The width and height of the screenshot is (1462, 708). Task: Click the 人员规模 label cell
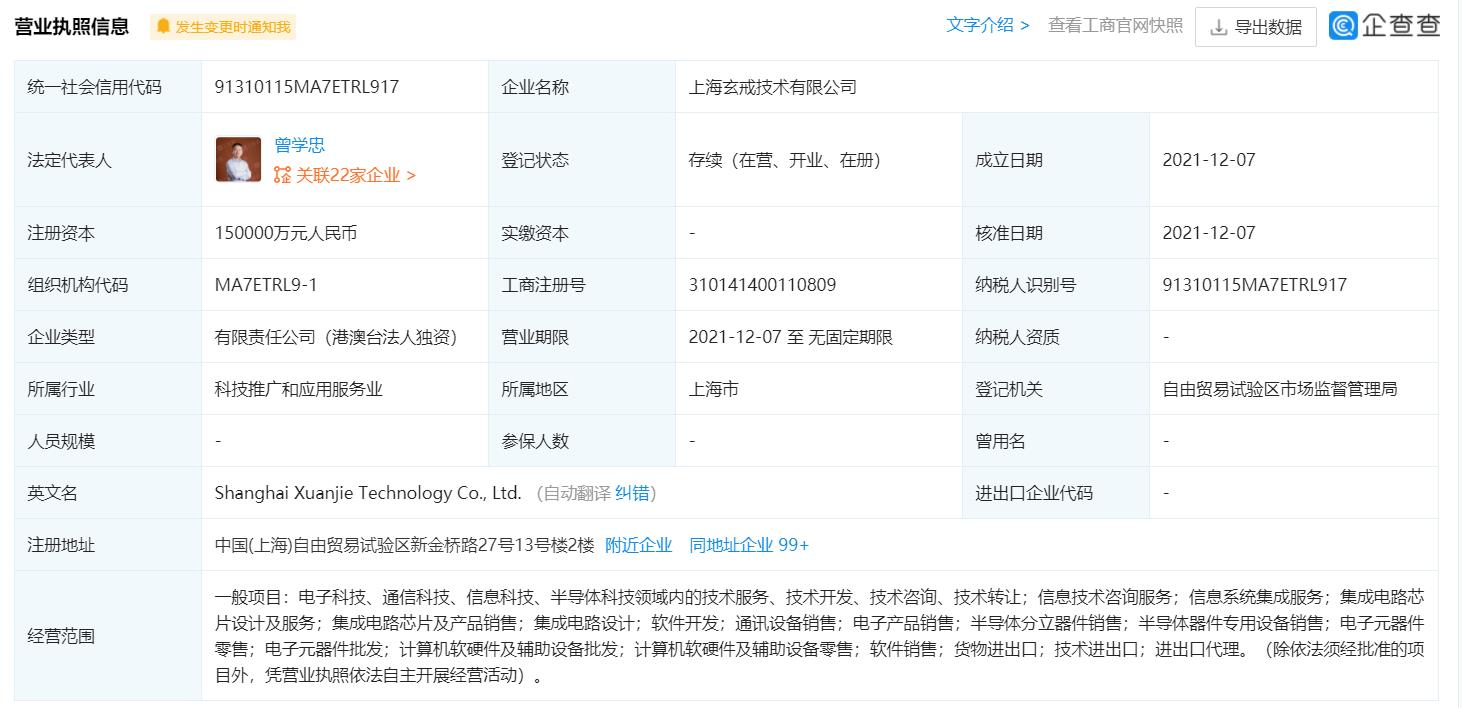[x=108, y=441]
